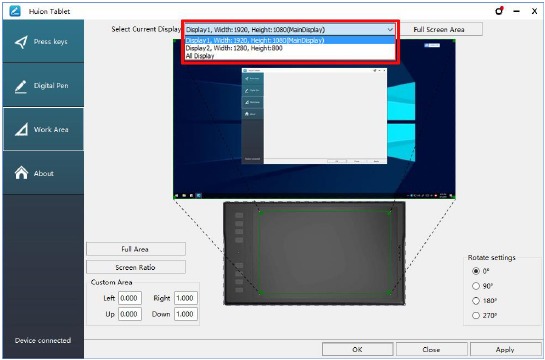Open the Press keys section

43,42
